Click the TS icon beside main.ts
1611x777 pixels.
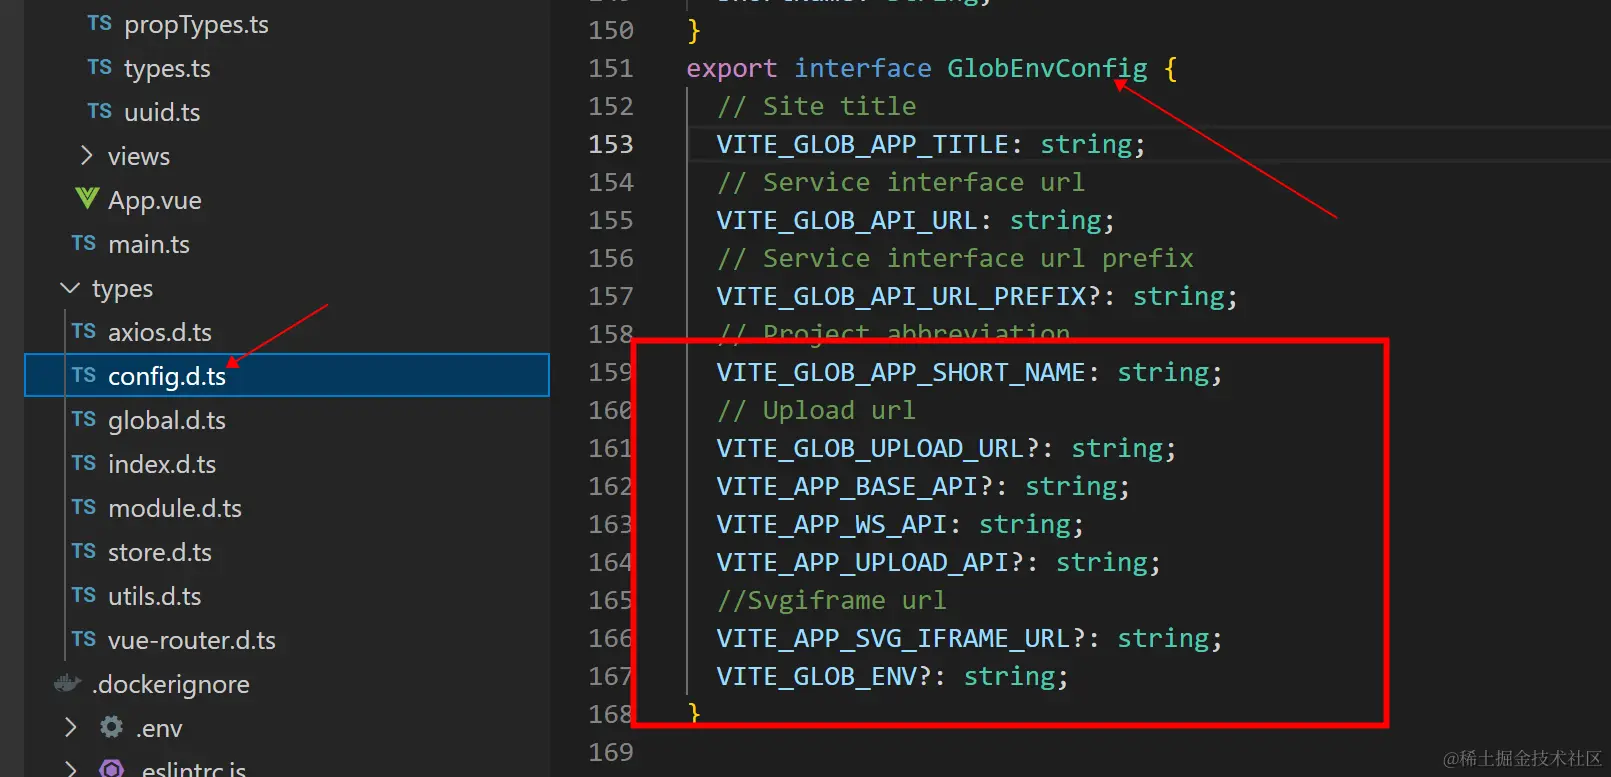(x=84, y=244)
